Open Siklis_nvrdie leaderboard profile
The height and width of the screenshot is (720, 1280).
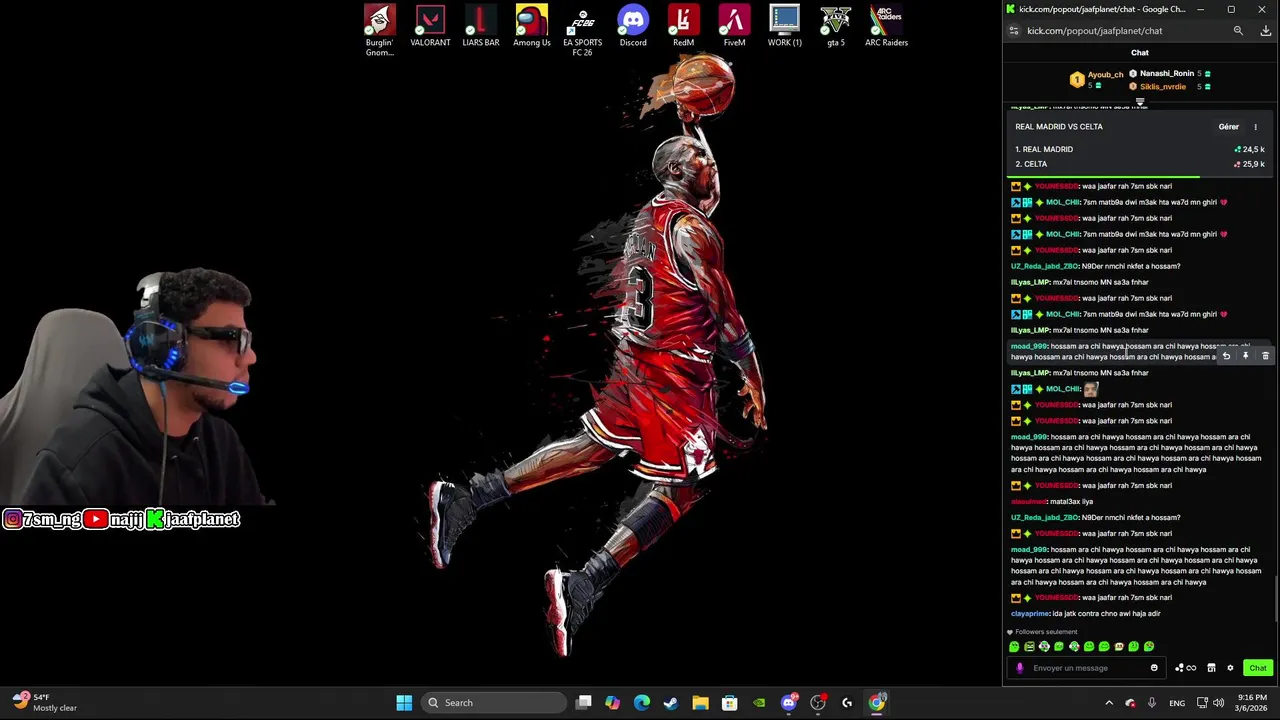click(1163, 87)
